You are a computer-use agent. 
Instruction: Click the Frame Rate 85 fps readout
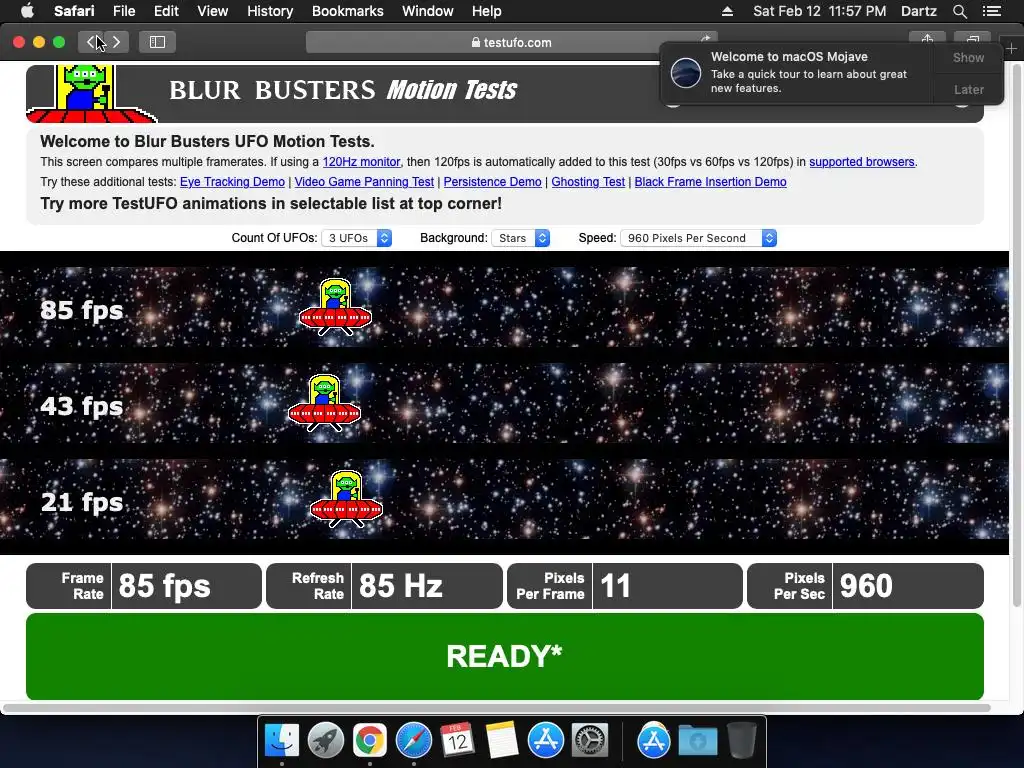144,586
